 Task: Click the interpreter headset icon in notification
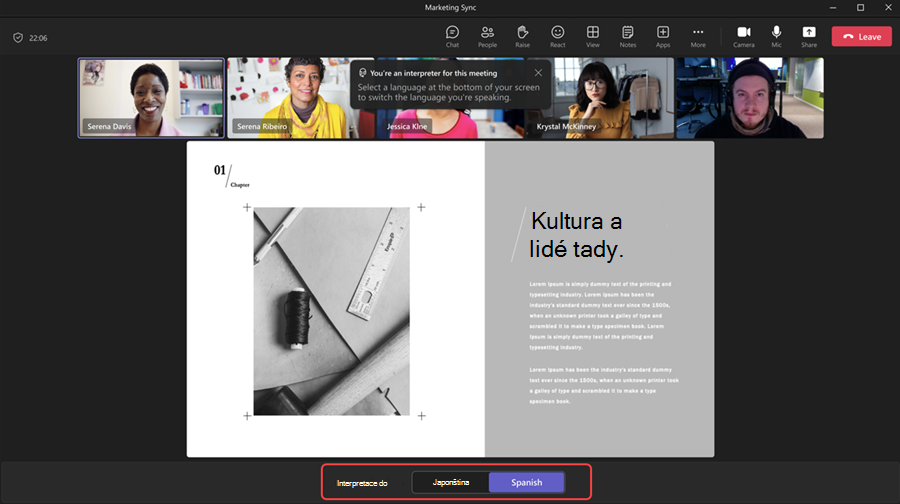tap(362, 73)
